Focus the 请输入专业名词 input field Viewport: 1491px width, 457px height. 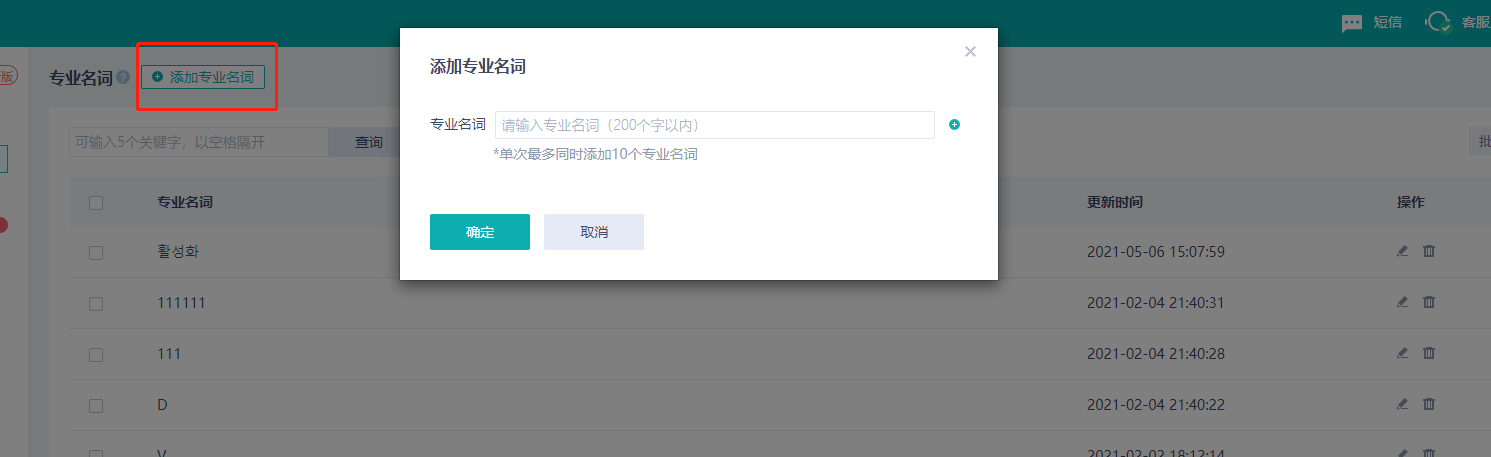[715, 125]
